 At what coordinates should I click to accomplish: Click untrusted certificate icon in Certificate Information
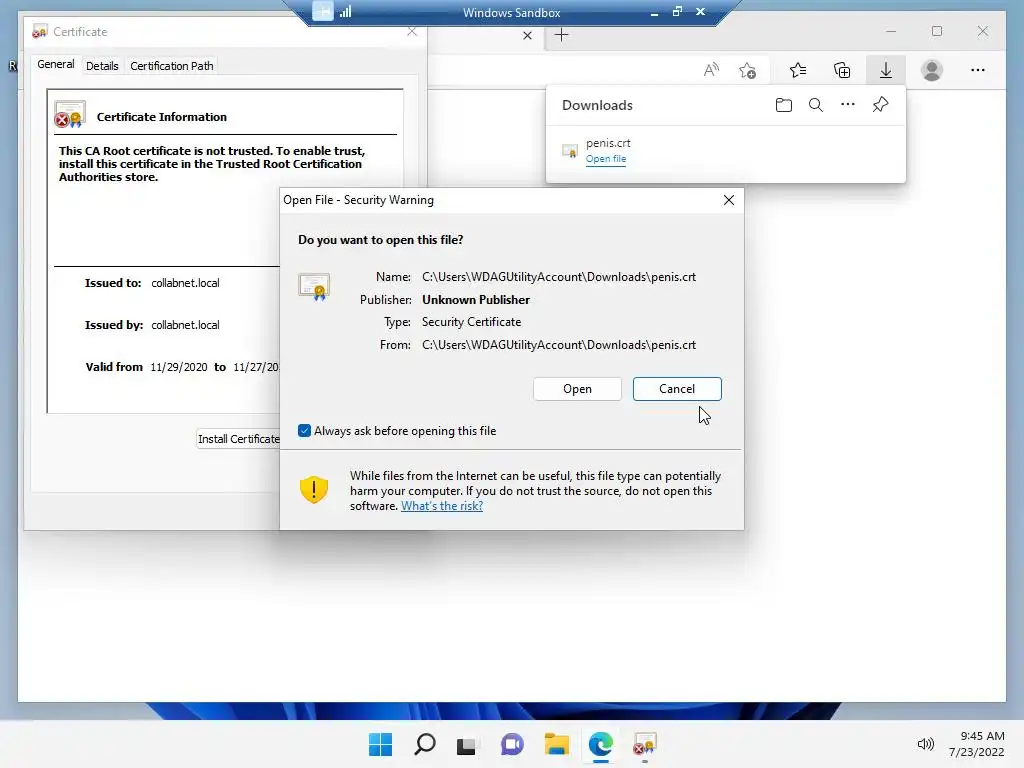[70, 114]
